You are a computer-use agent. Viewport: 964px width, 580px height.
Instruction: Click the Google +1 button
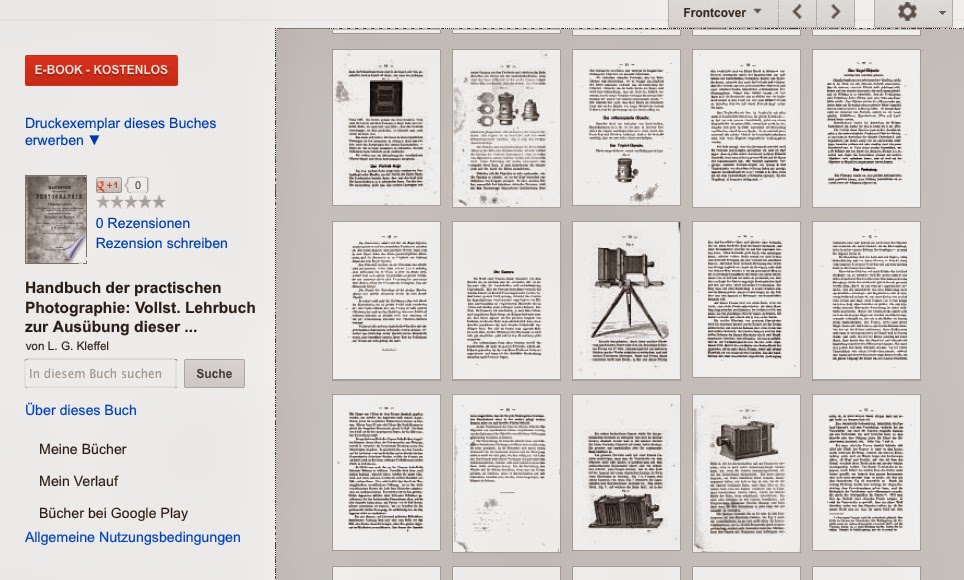click(108, 185)
